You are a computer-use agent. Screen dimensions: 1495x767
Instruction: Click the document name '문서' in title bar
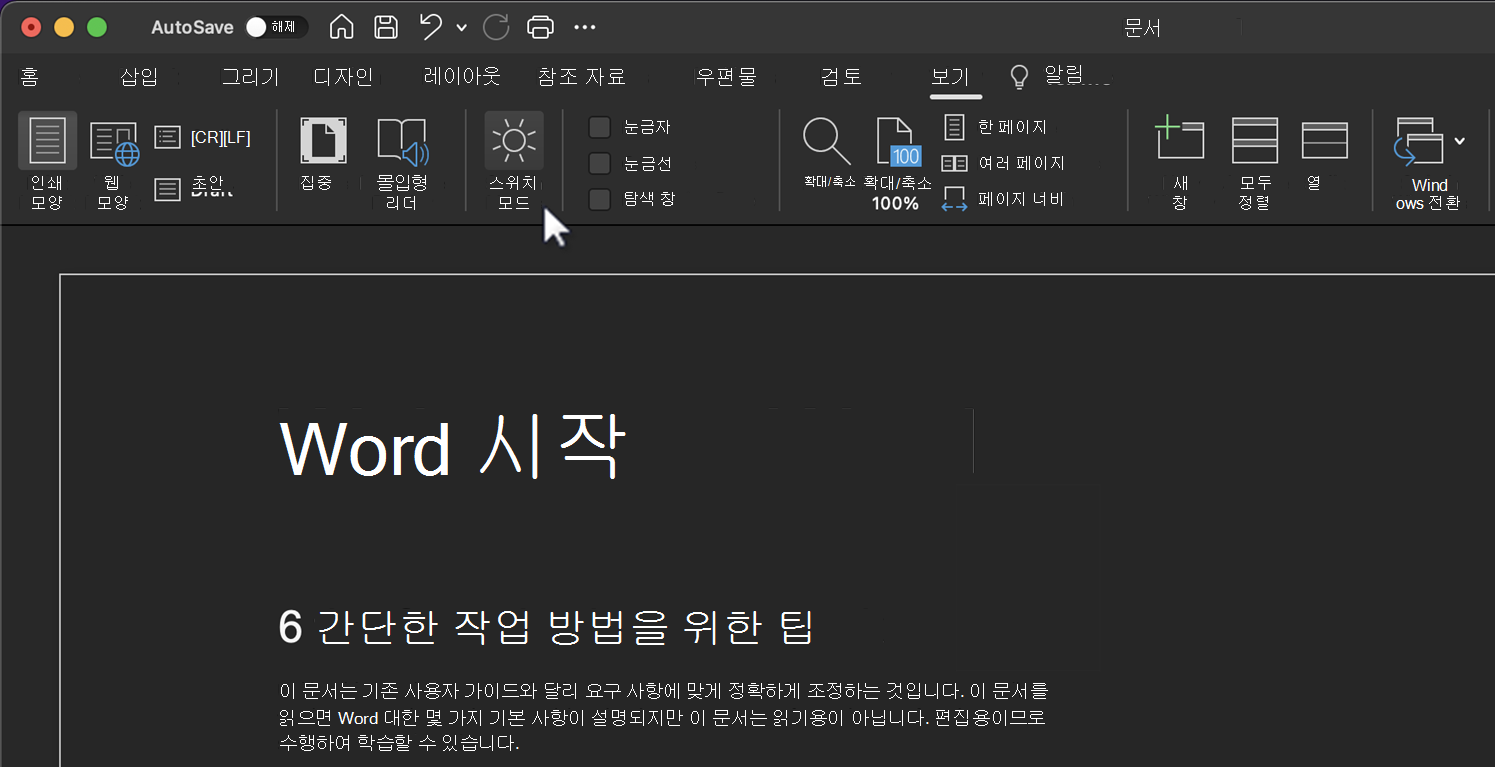(x=1142, y=28)
